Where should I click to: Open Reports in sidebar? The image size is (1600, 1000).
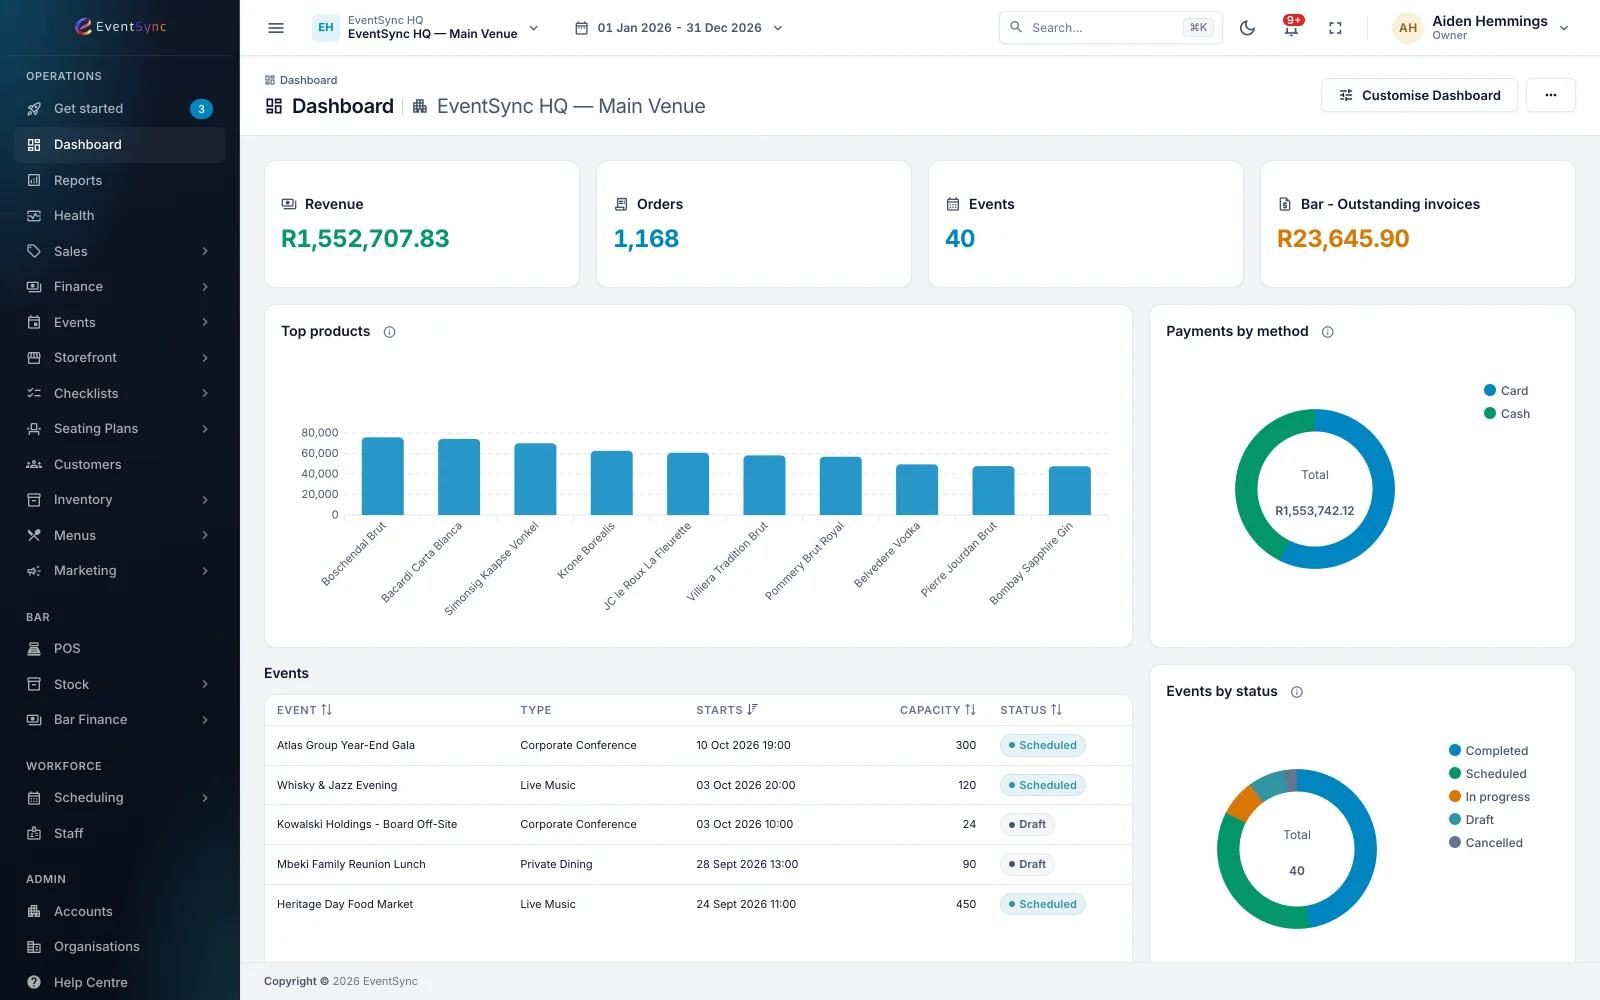pos(120,180)
